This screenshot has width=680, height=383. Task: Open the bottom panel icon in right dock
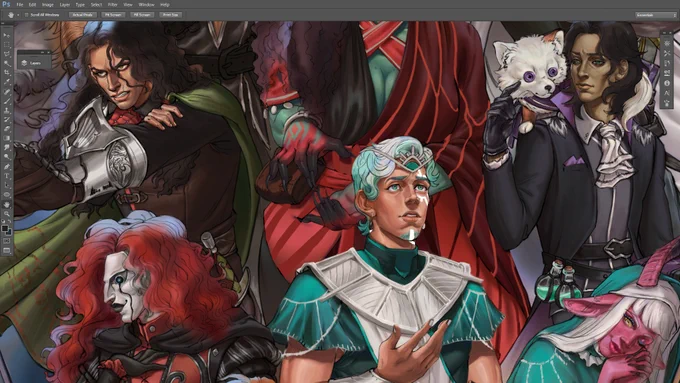coord(667,103)
